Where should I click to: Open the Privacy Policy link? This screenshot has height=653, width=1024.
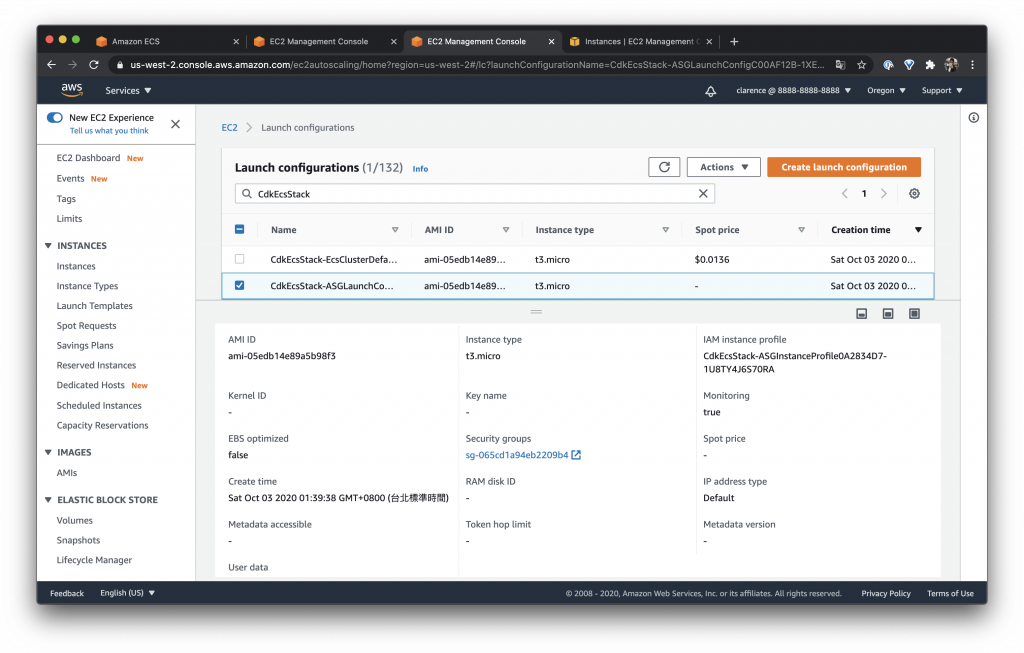click(x=886, y=594)
